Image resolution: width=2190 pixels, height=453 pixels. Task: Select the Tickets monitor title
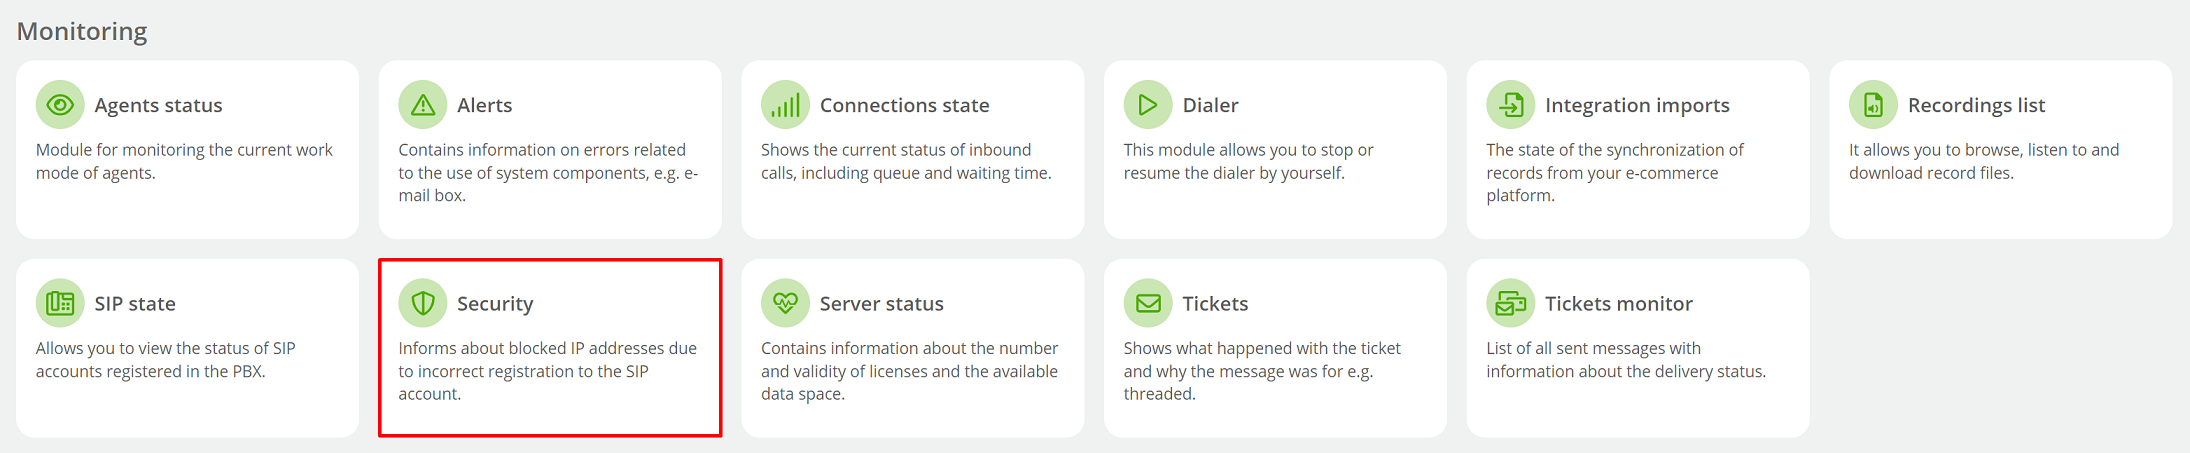(x=1618, y=303)
